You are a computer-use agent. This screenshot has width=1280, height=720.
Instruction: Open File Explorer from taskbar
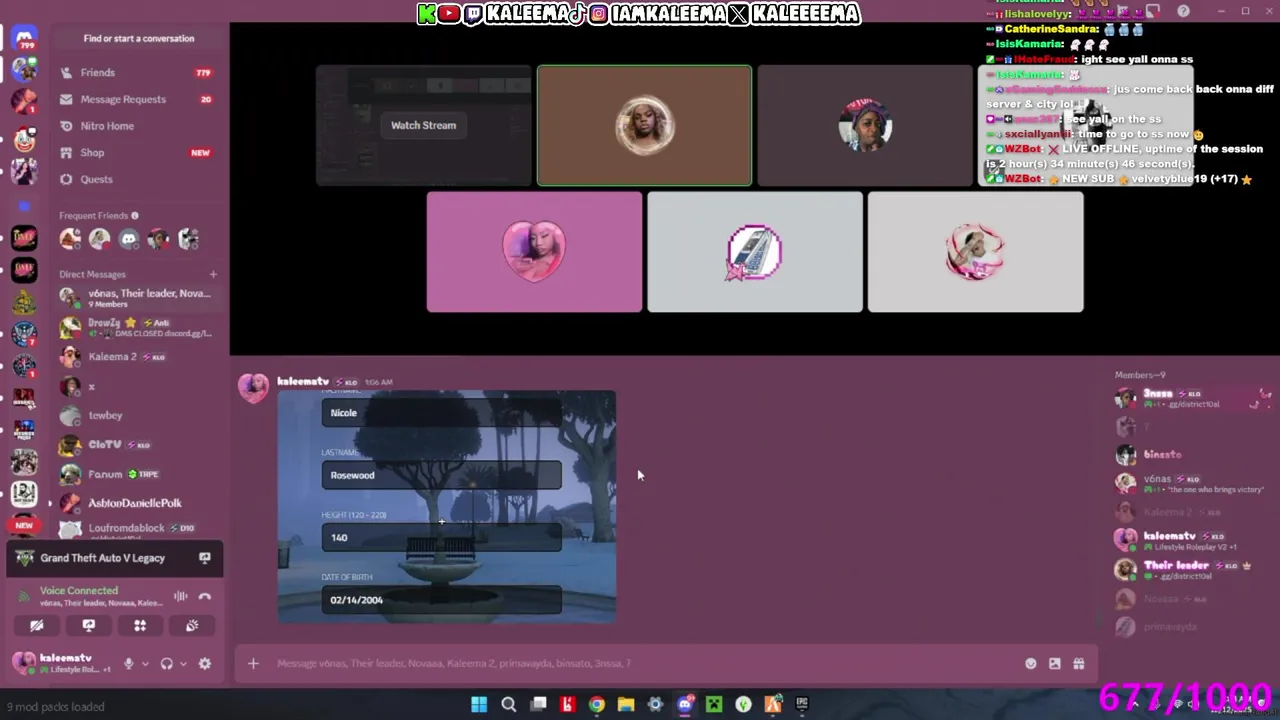[x=626, y=705]
